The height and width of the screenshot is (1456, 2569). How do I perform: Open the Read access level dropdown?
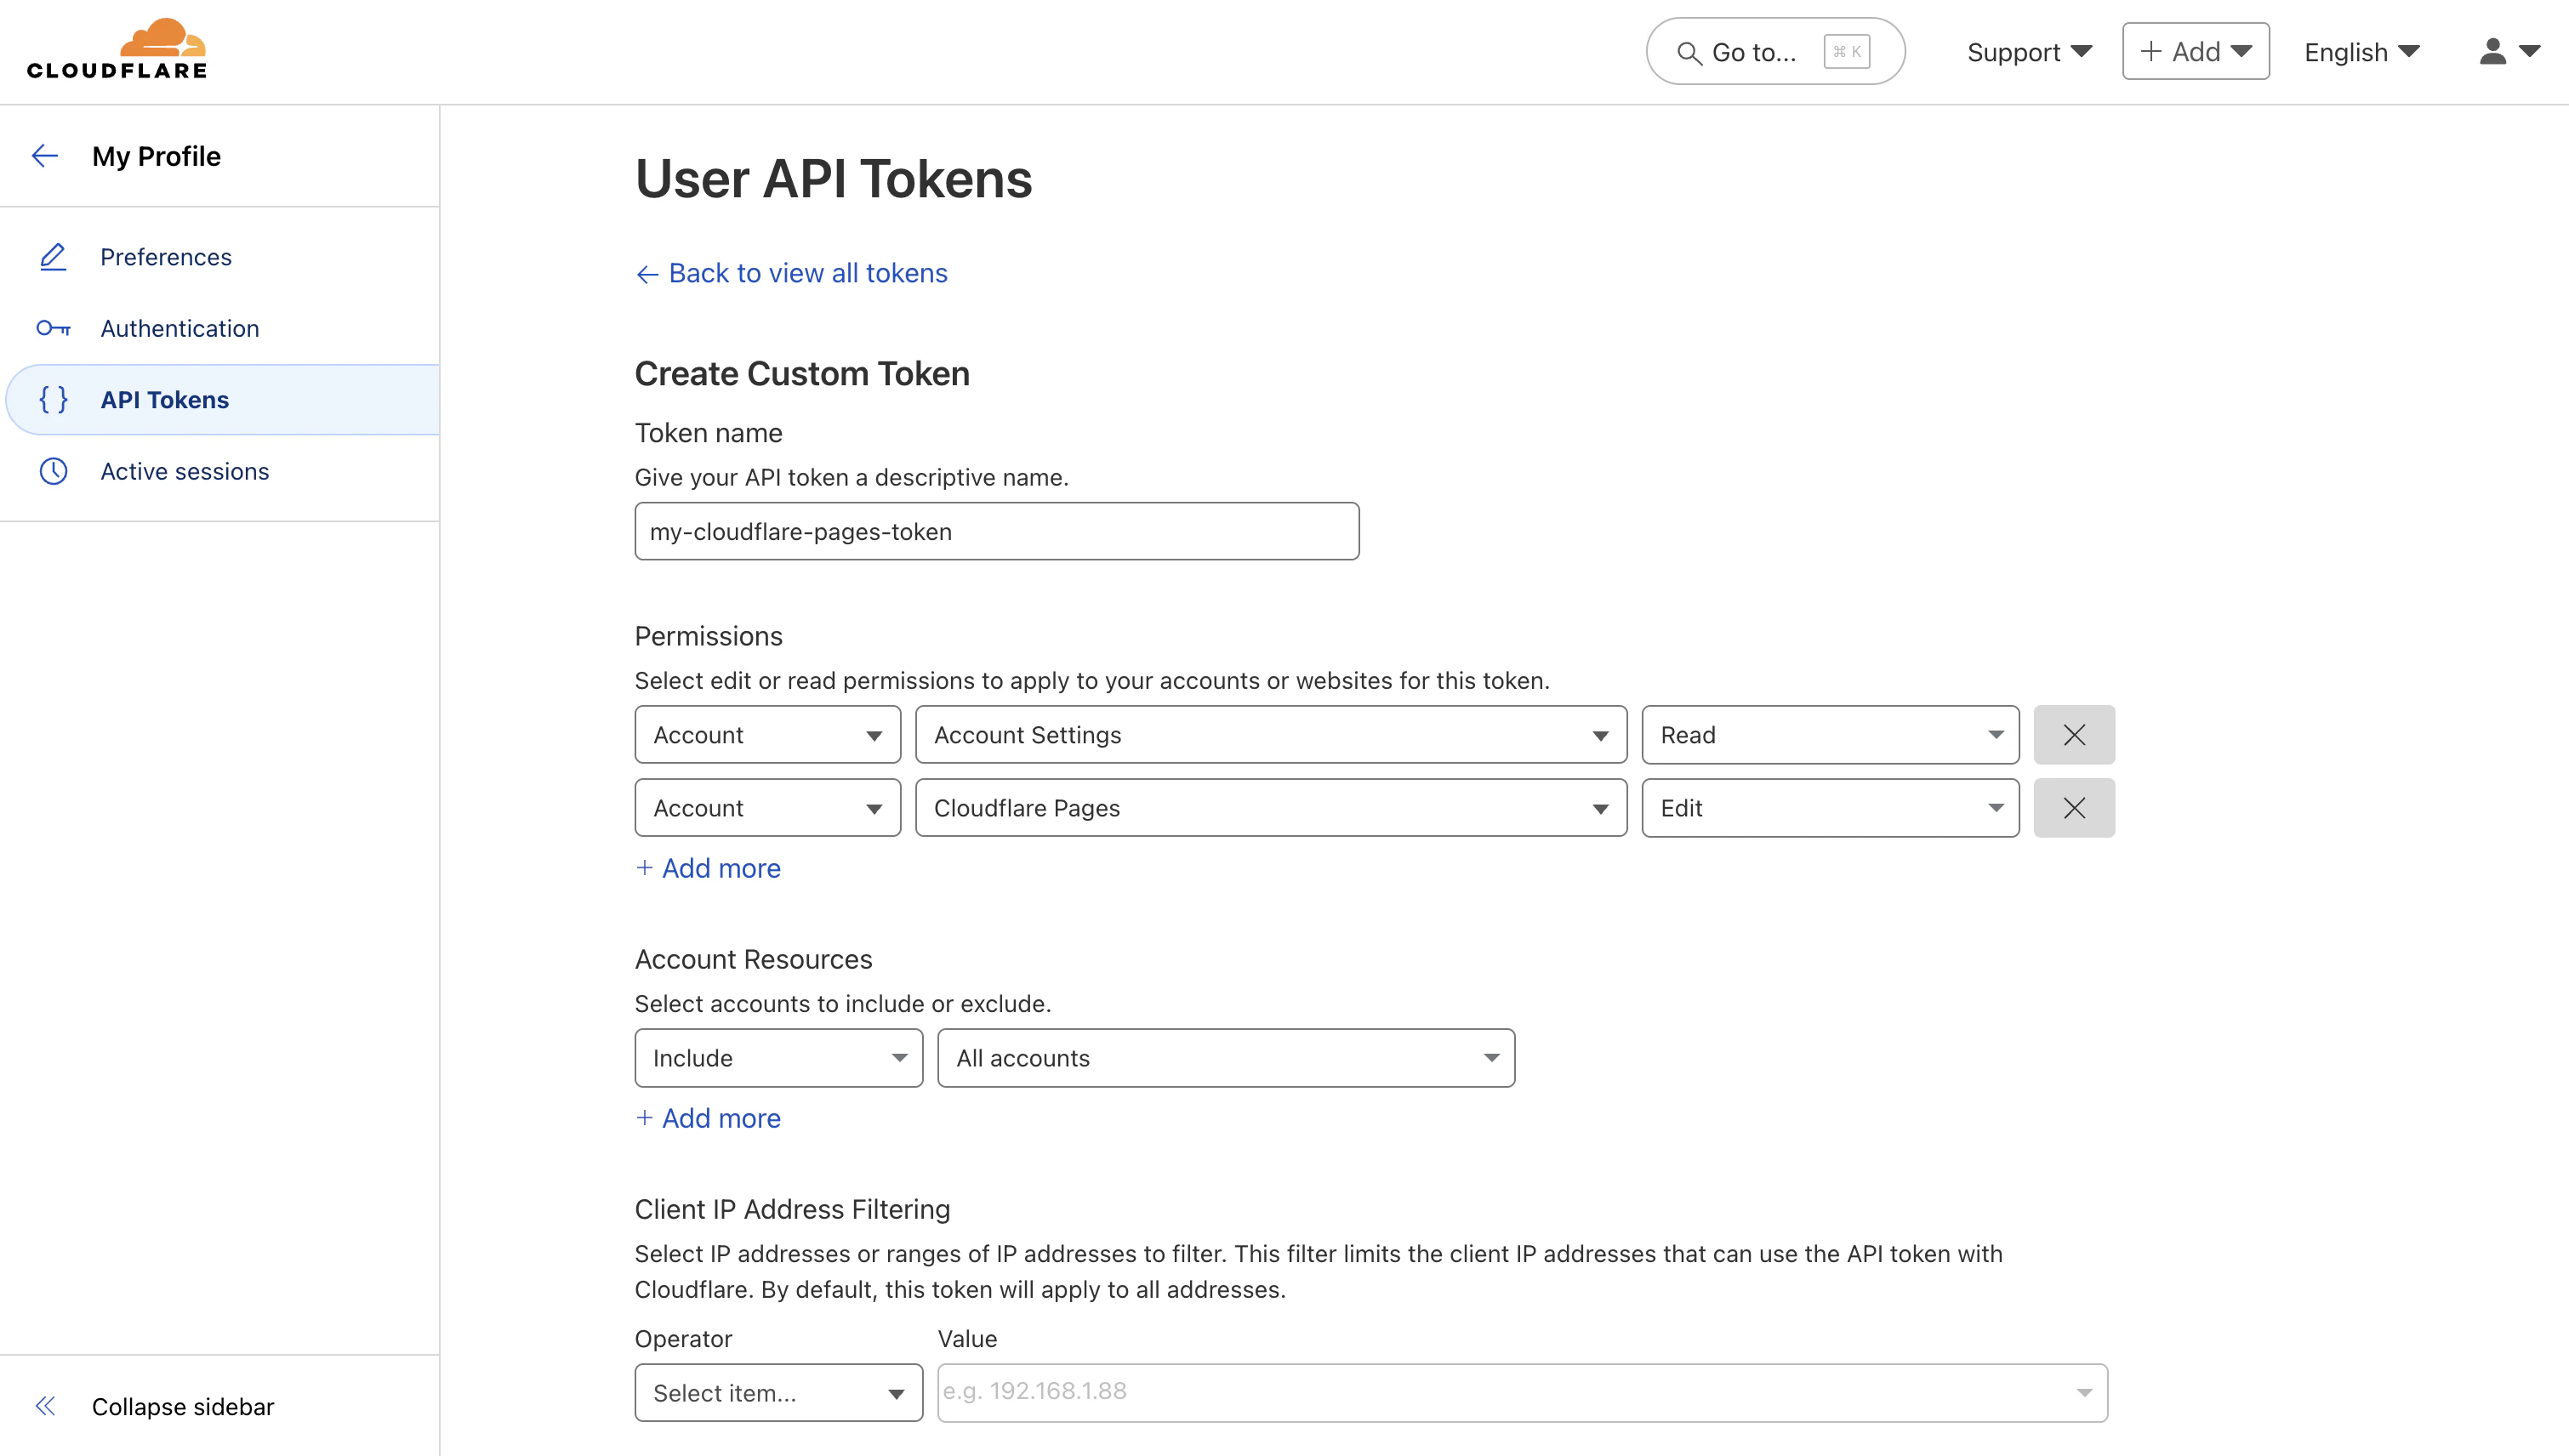point(1830,735)
